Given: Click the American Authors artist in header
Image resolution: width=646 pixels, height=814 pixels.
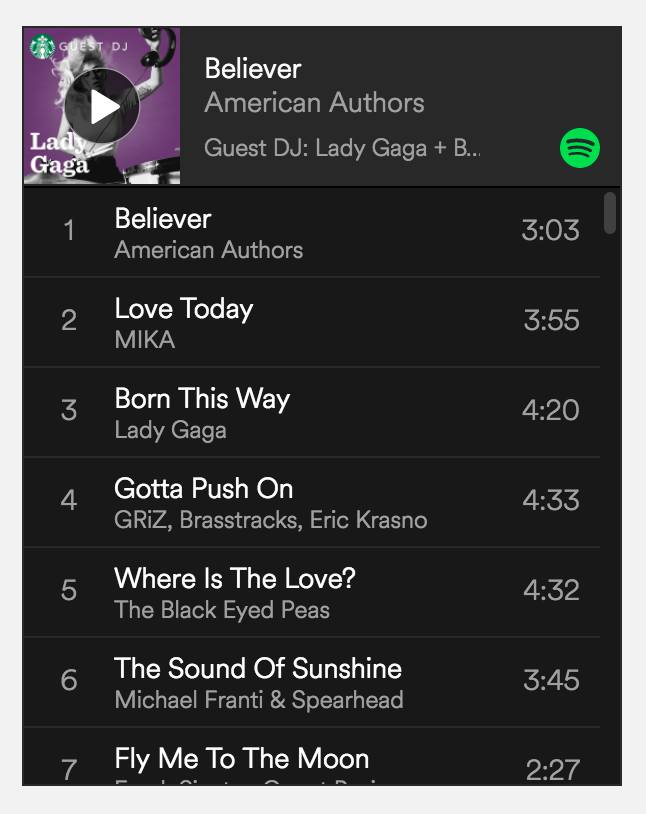Looking at the screenshot, I should pyautogui.click(x=314, y=103).
